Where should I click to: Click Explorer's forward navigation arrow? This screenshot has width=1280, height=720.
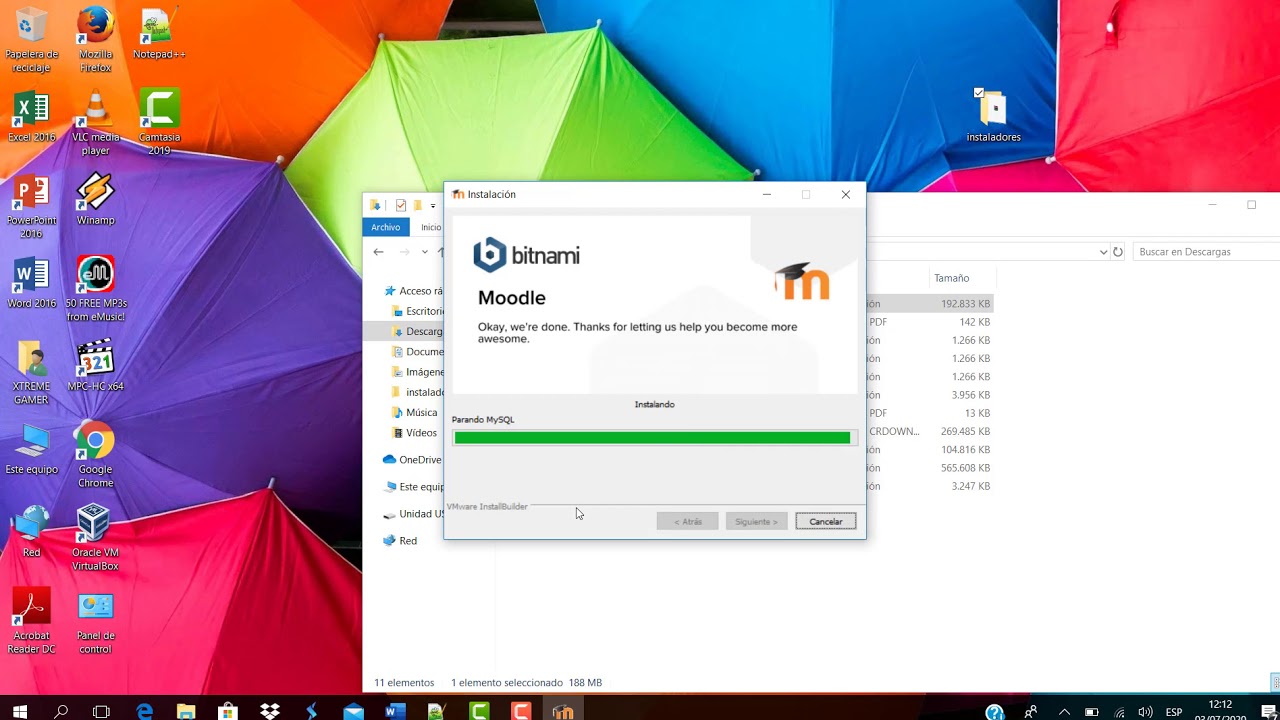(404, 252)
